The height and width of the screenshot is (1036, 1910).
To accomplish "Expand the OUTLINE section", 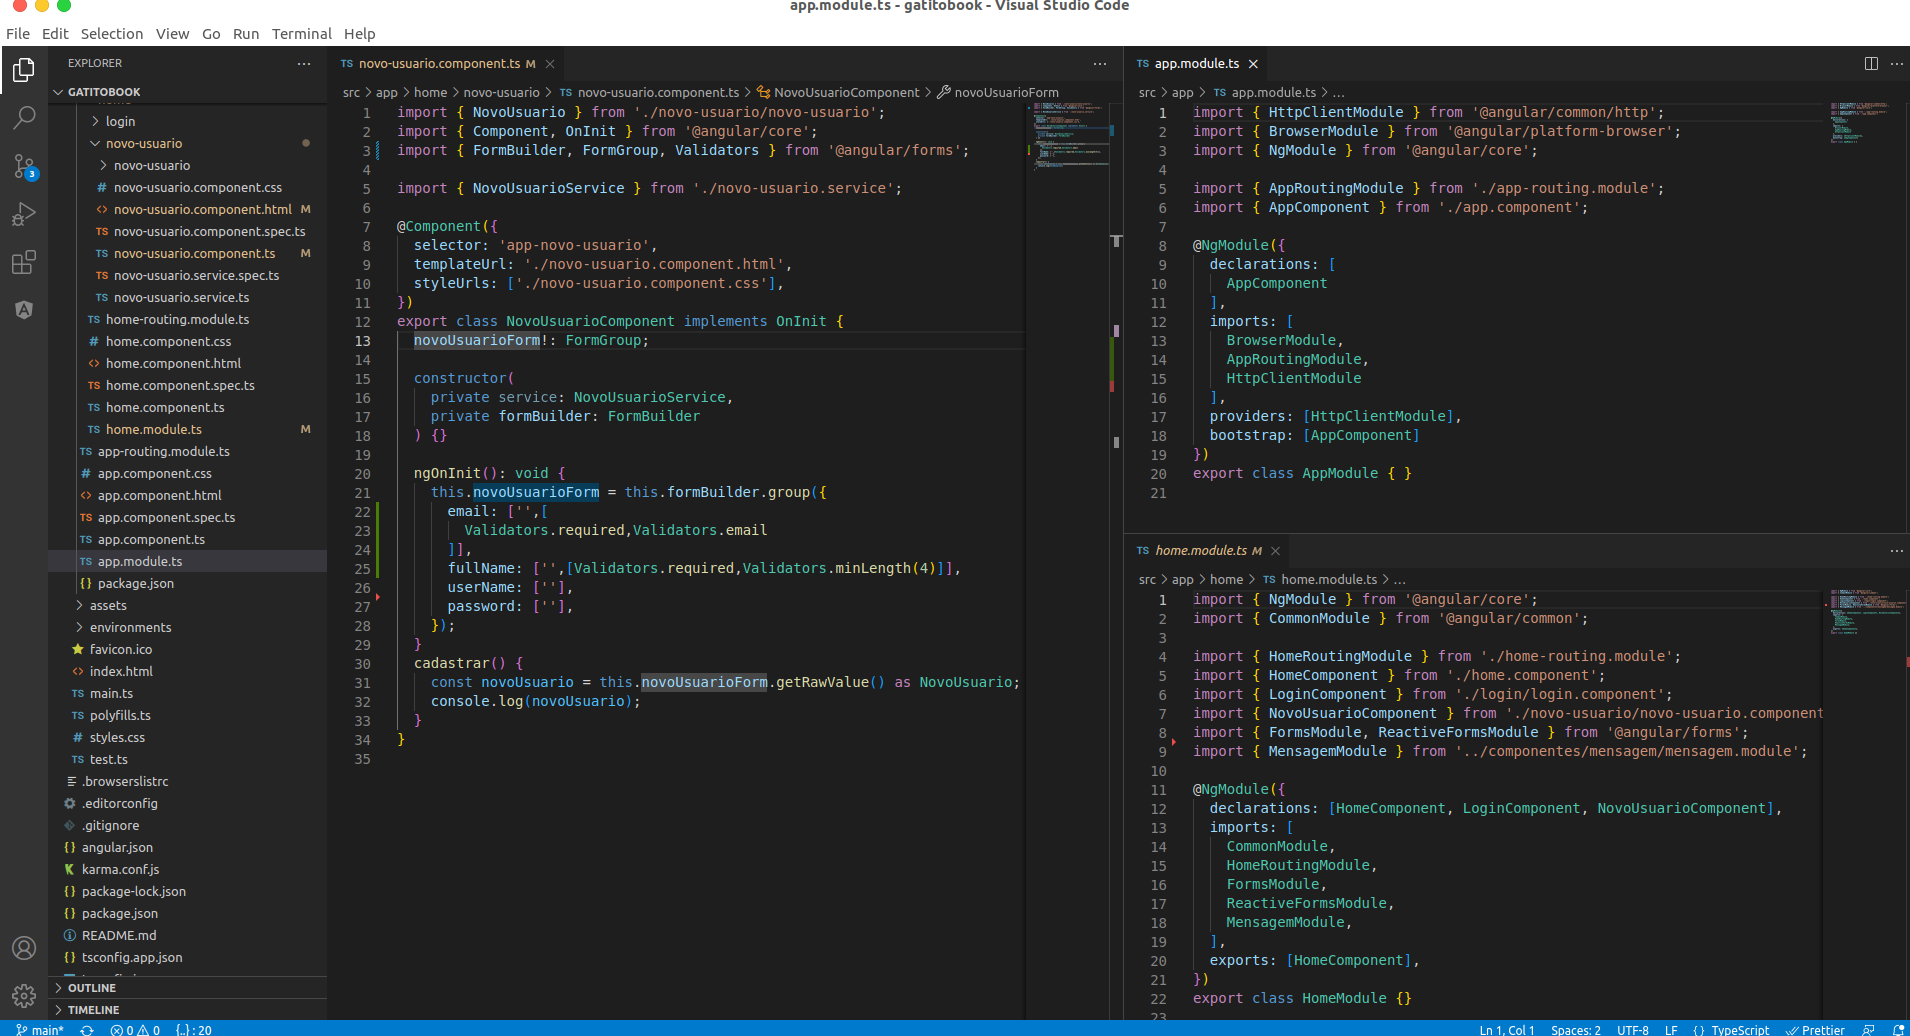I will pyautogui.click(x=187, y=988).
